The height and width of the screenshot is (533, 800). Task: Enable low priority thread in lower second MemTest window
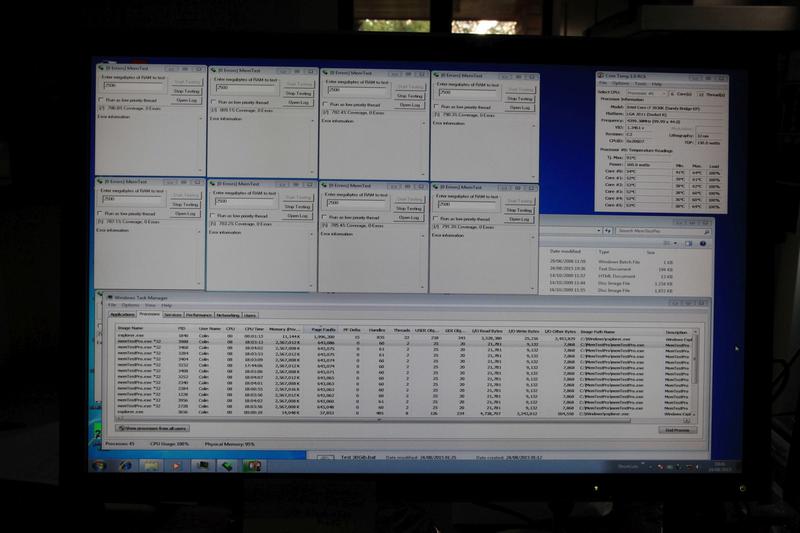click(213, 215)
